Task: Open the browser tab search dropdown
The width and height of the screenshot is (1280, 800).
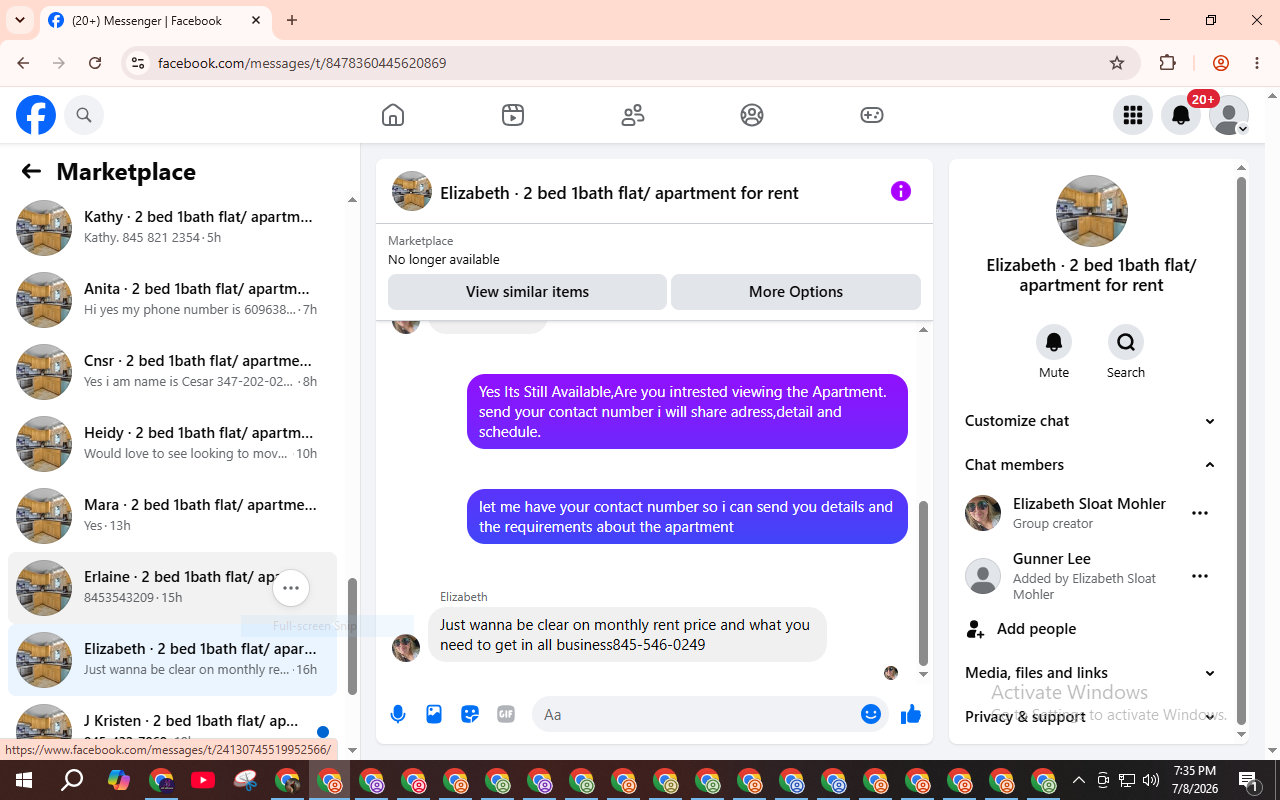Action: tap(19, 20)
